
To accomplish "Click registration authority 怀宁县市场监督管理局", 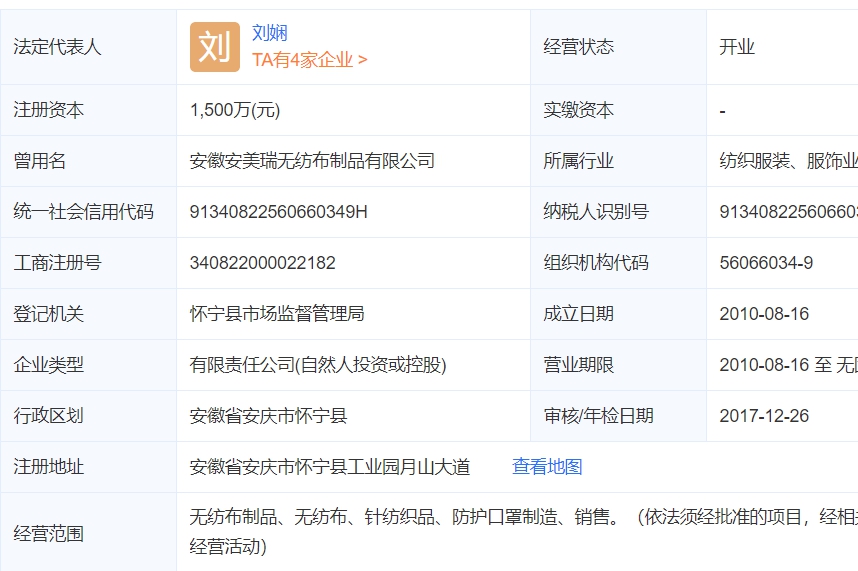I will pyautogui.click(x=277, y=314).
